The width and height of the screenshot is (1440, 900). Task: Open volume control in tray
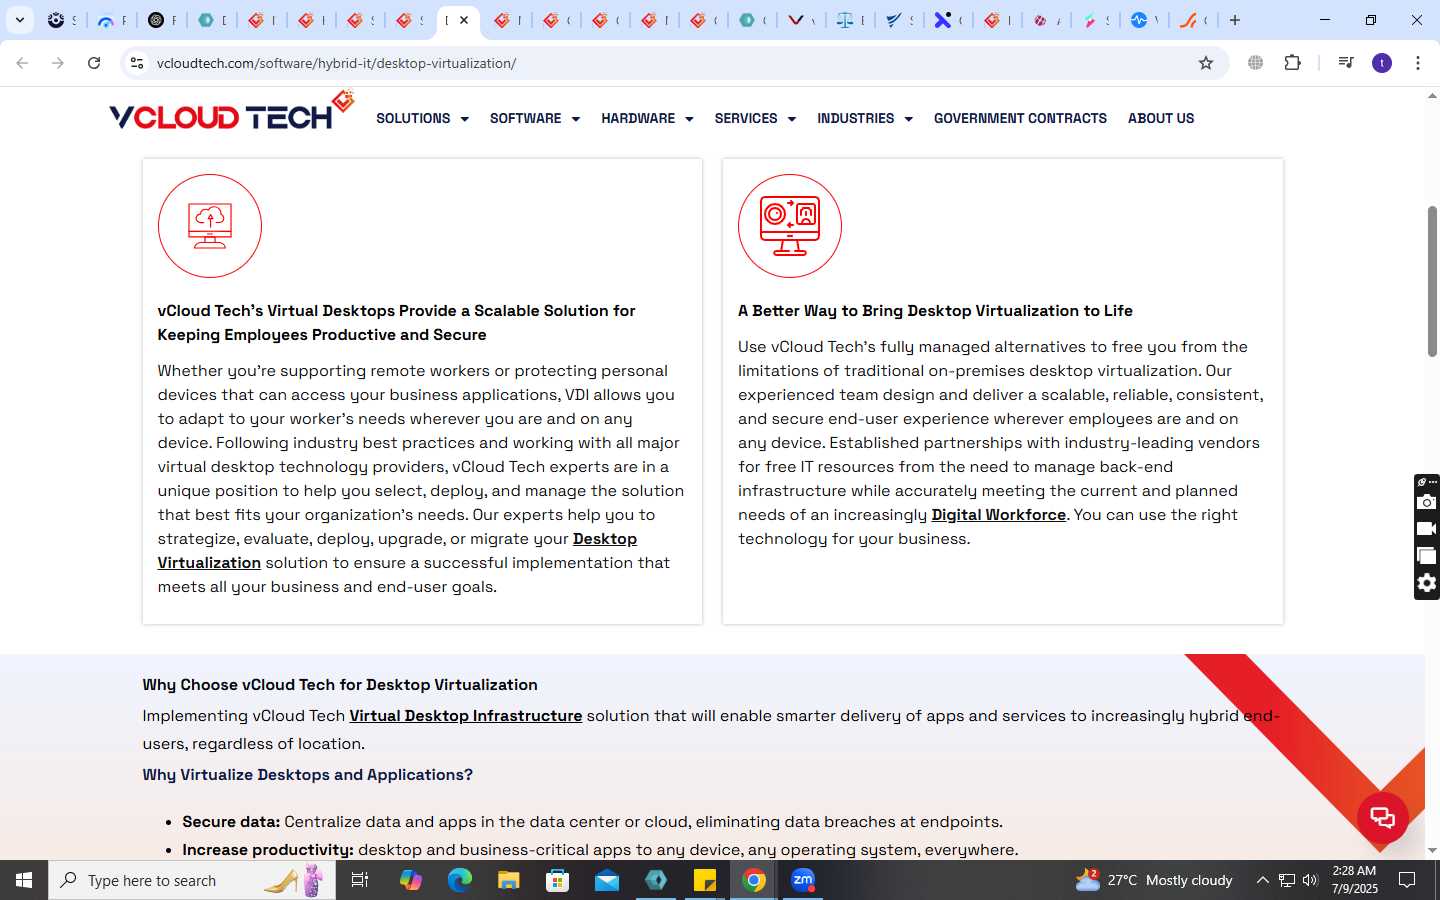coord(1310,880)
